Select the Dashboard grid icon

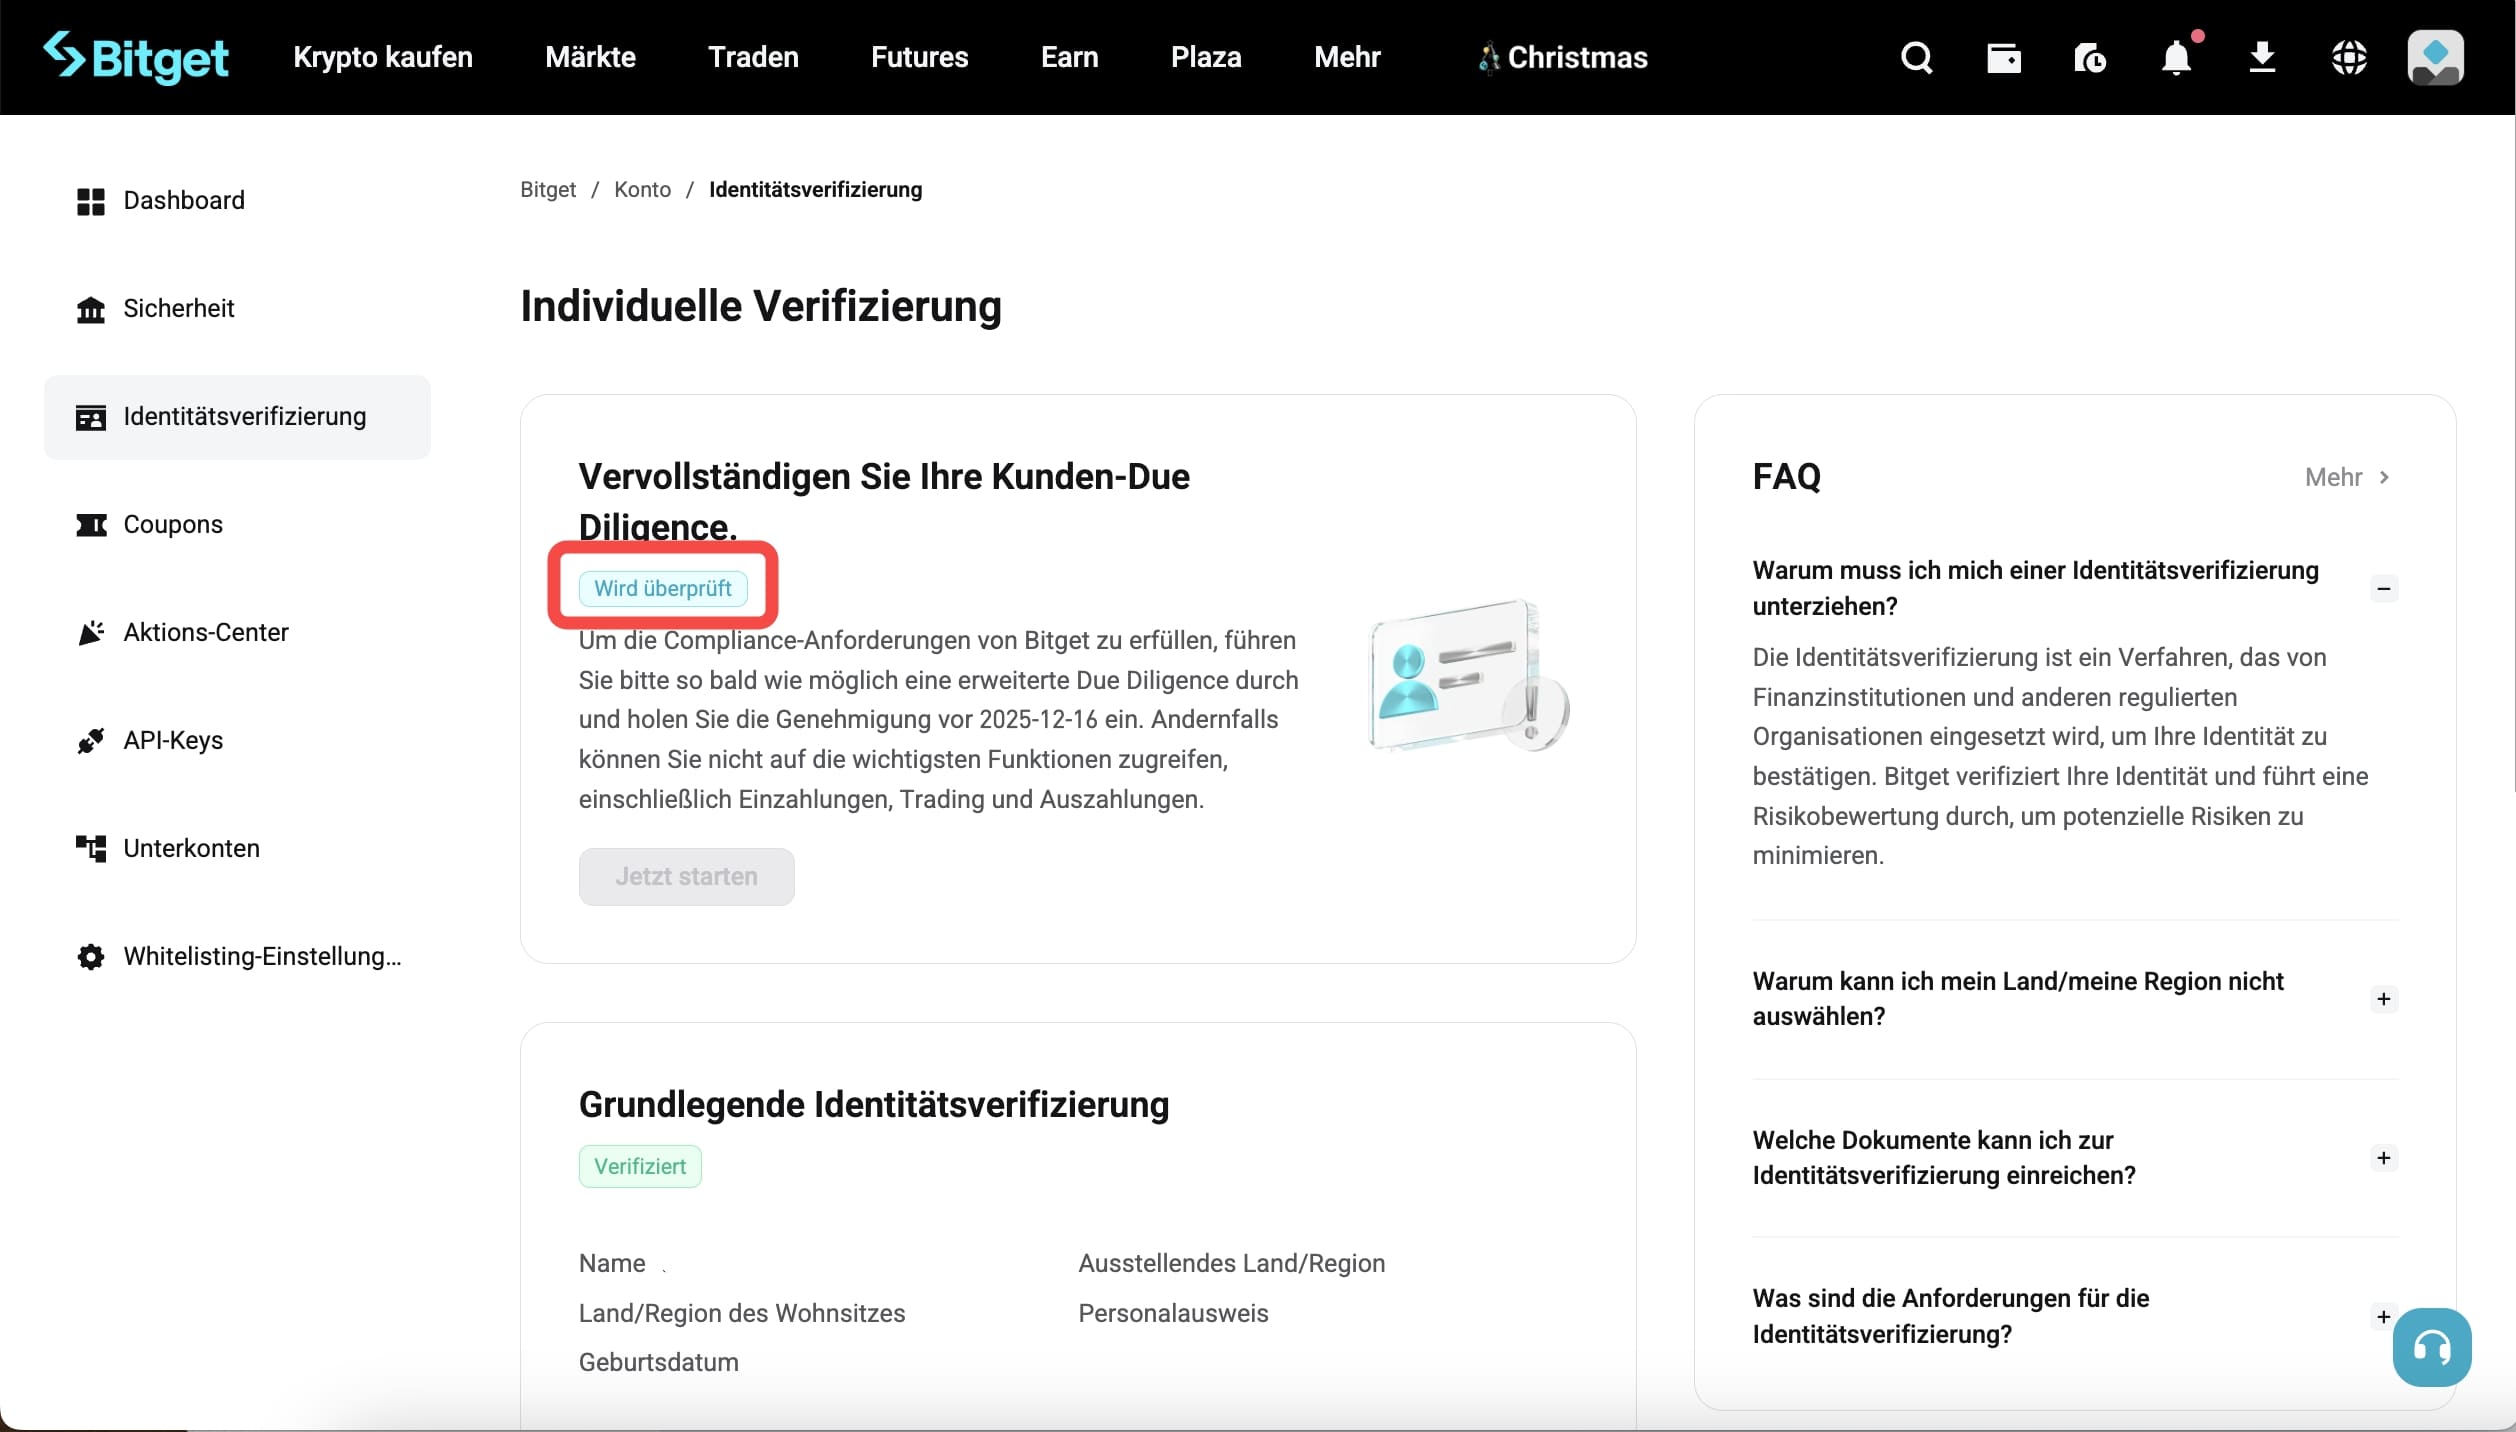click(91, 201)
